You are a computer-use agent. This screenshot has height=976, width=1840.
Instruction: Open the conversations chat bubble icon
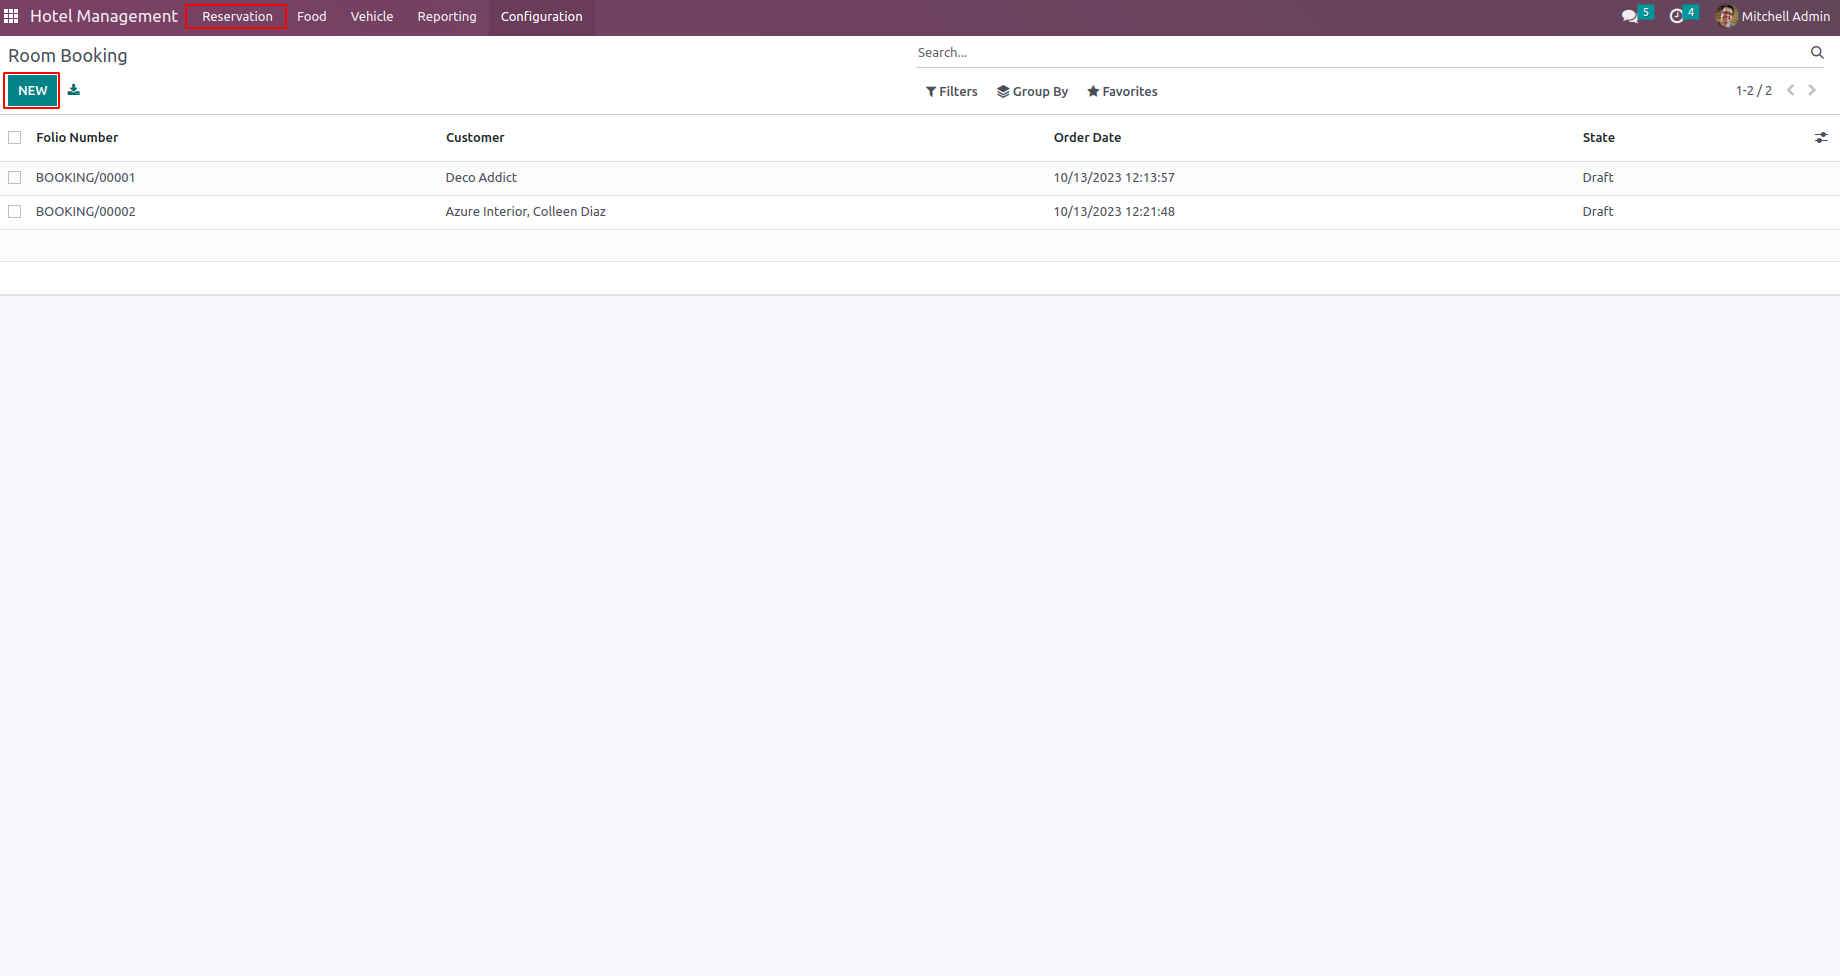1630,16
